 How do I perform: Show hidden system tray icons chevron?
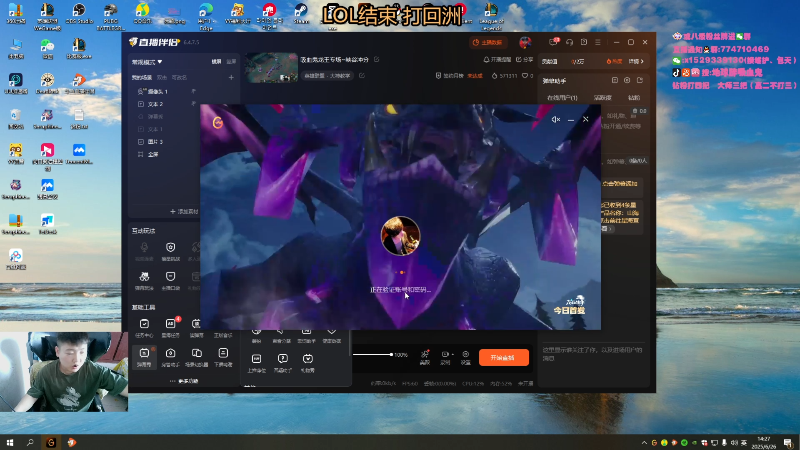pos(644,443)
